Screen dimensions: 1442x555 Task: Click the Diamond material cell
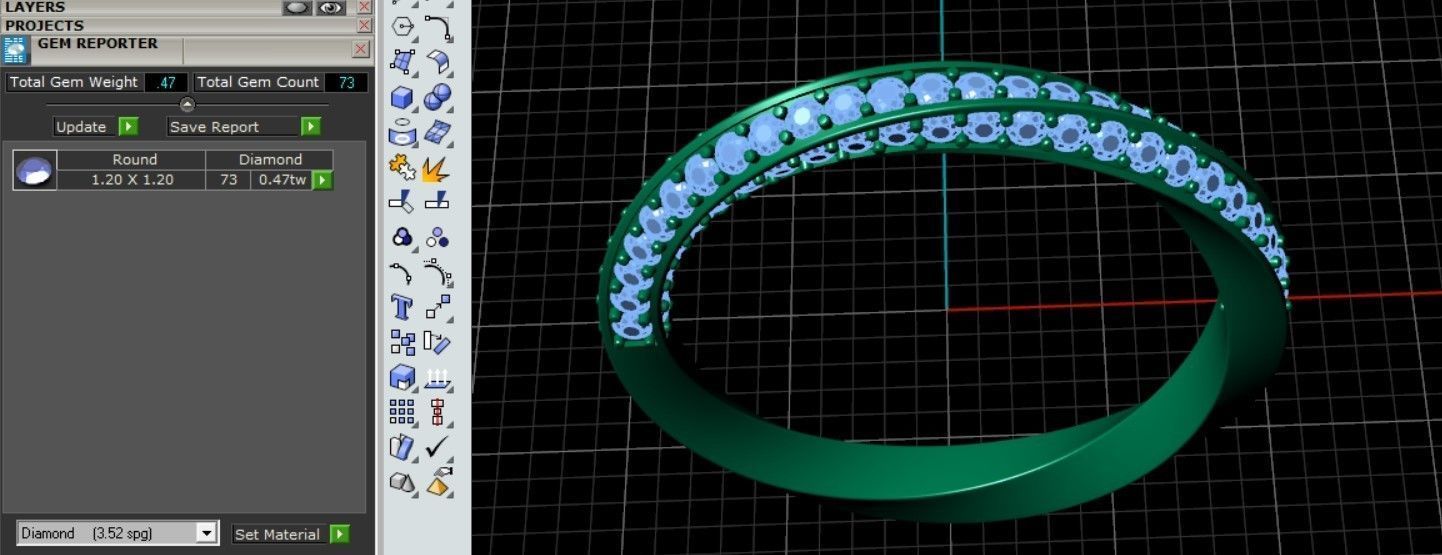tap(270, 159)
